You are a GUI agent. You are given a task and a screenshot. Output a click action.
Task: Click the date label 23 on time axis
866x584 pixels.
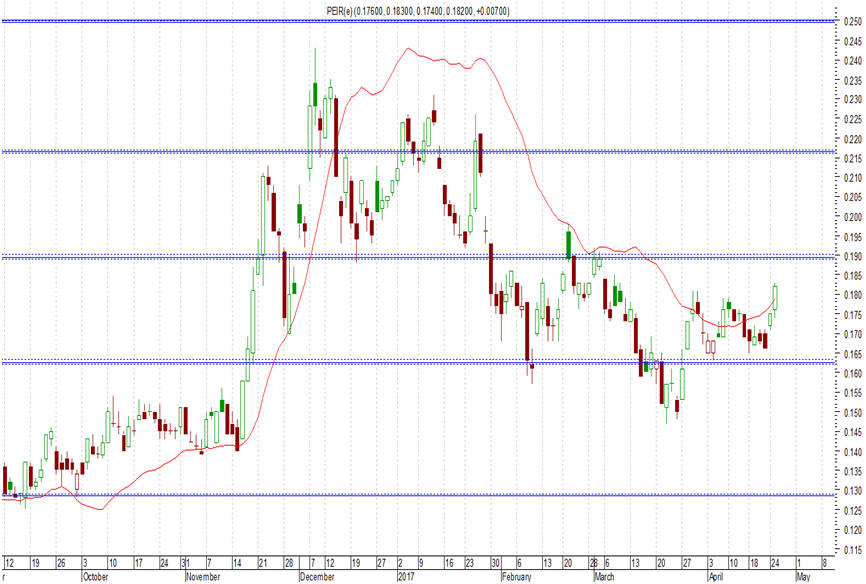[x=469, y=563]
